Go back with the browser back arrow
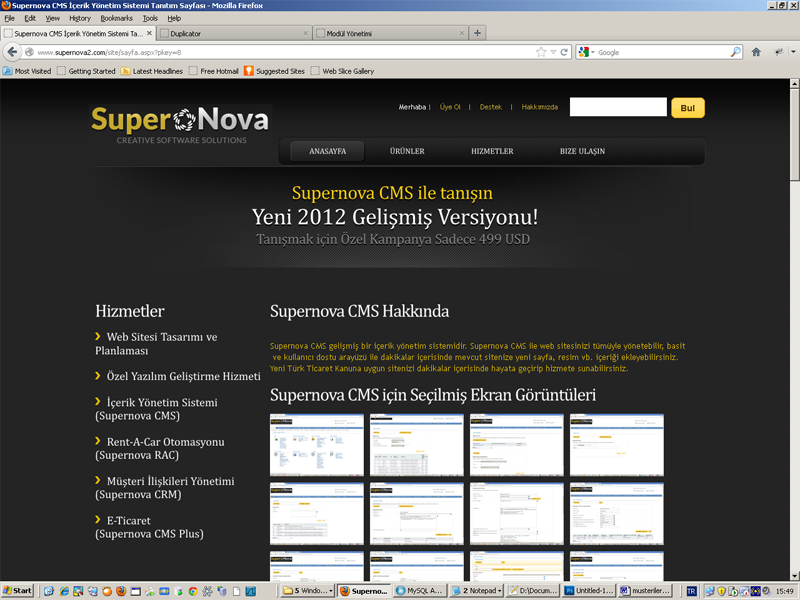Viewport: 800px width, 600px height. pyautogui.click(x=12, y=52)
